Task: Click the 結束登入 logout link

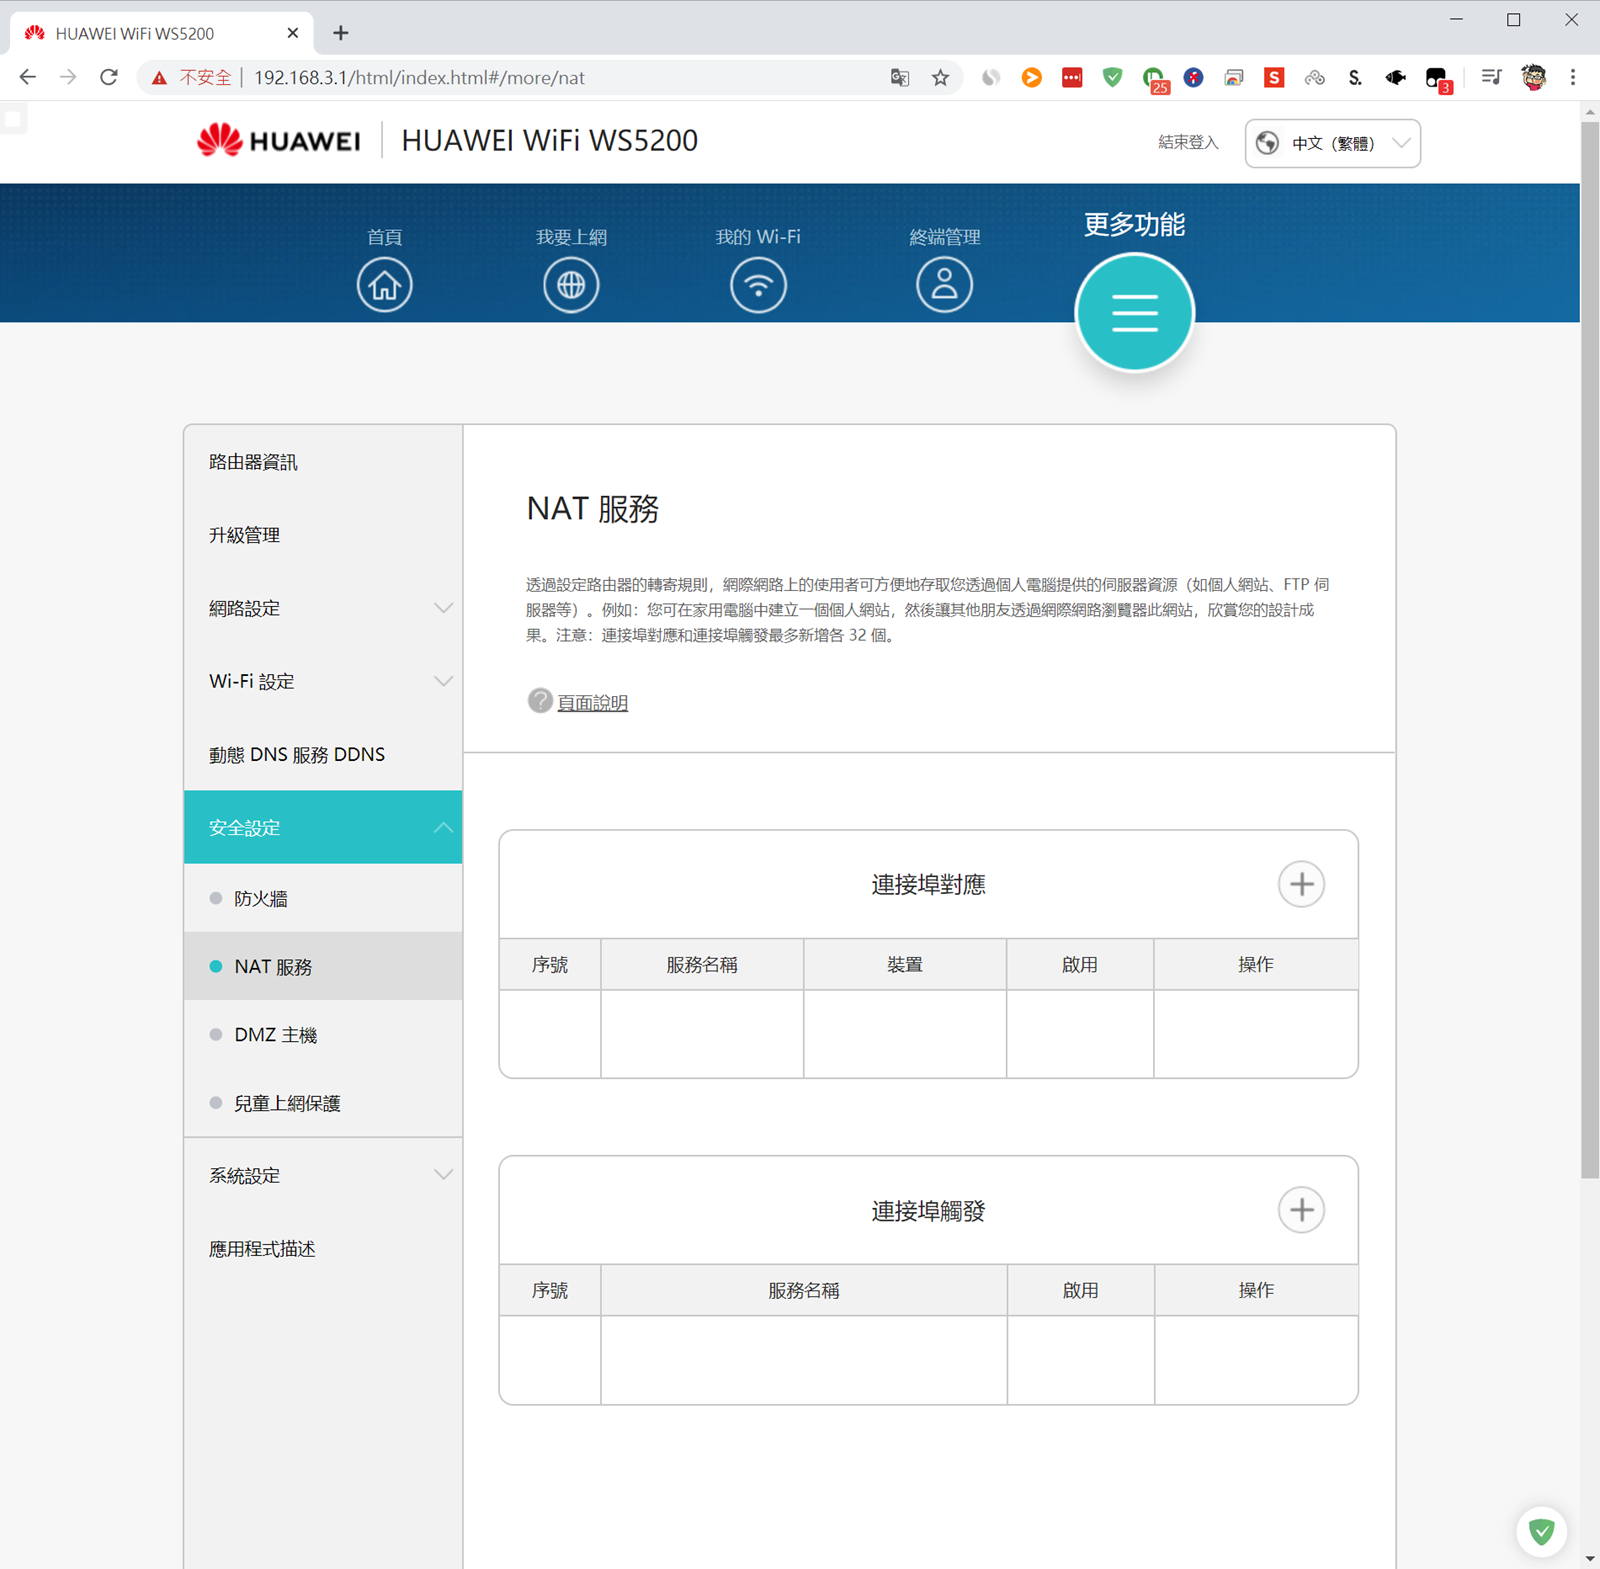Action: point(1188,143)
